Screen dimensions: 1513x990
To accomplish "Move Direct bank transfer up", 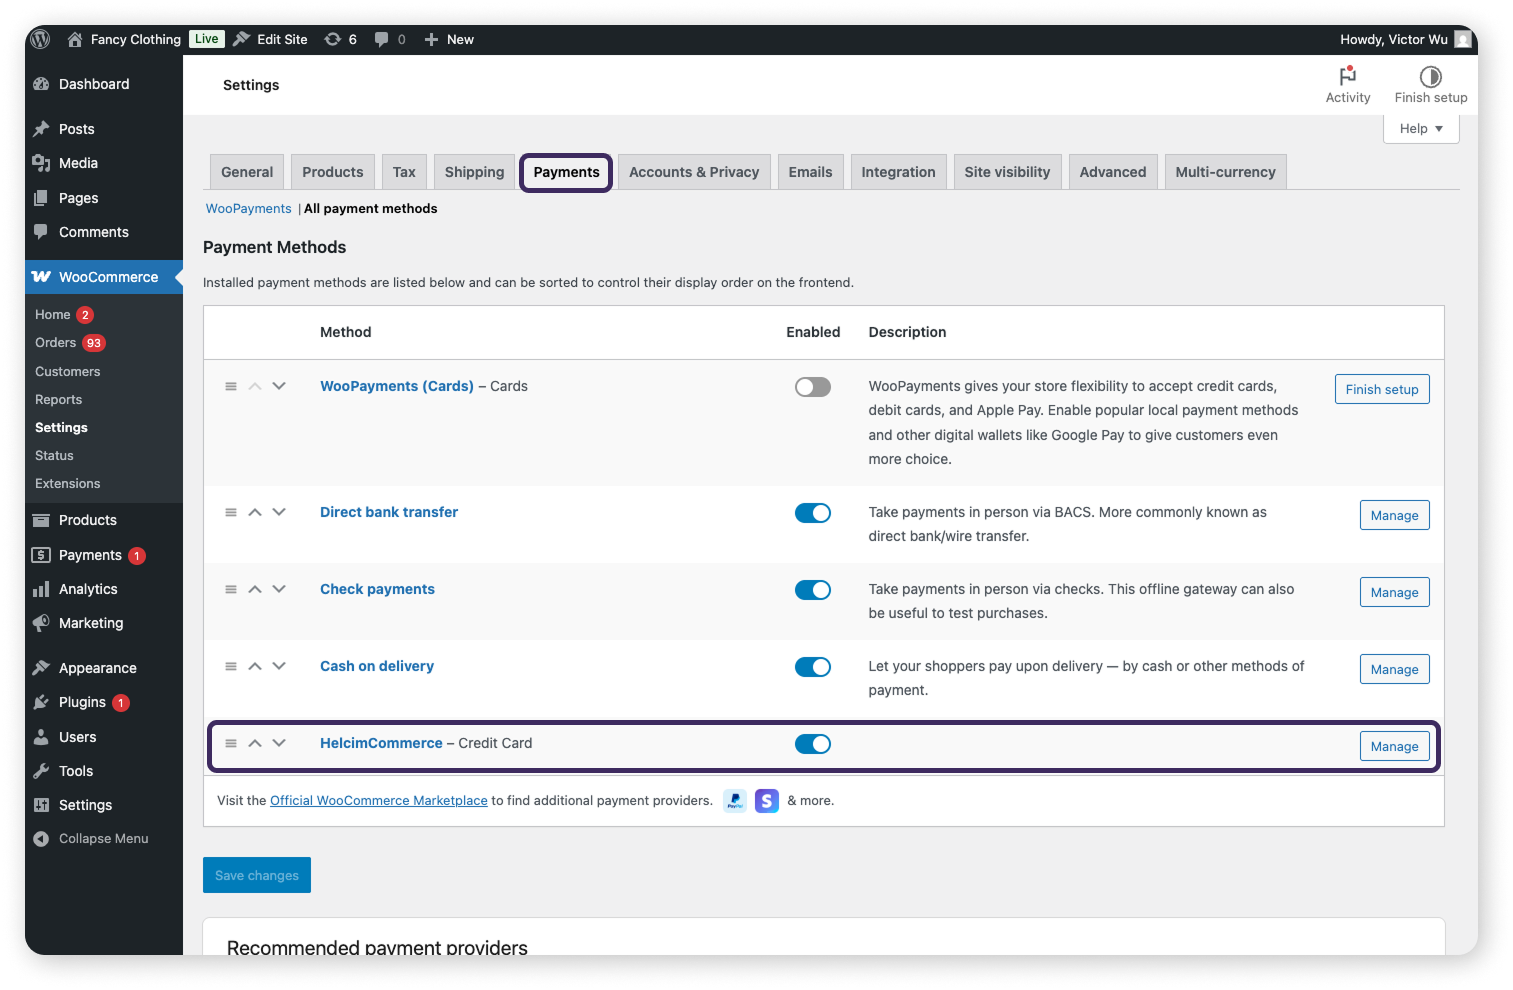I will (x=255, y=512).
